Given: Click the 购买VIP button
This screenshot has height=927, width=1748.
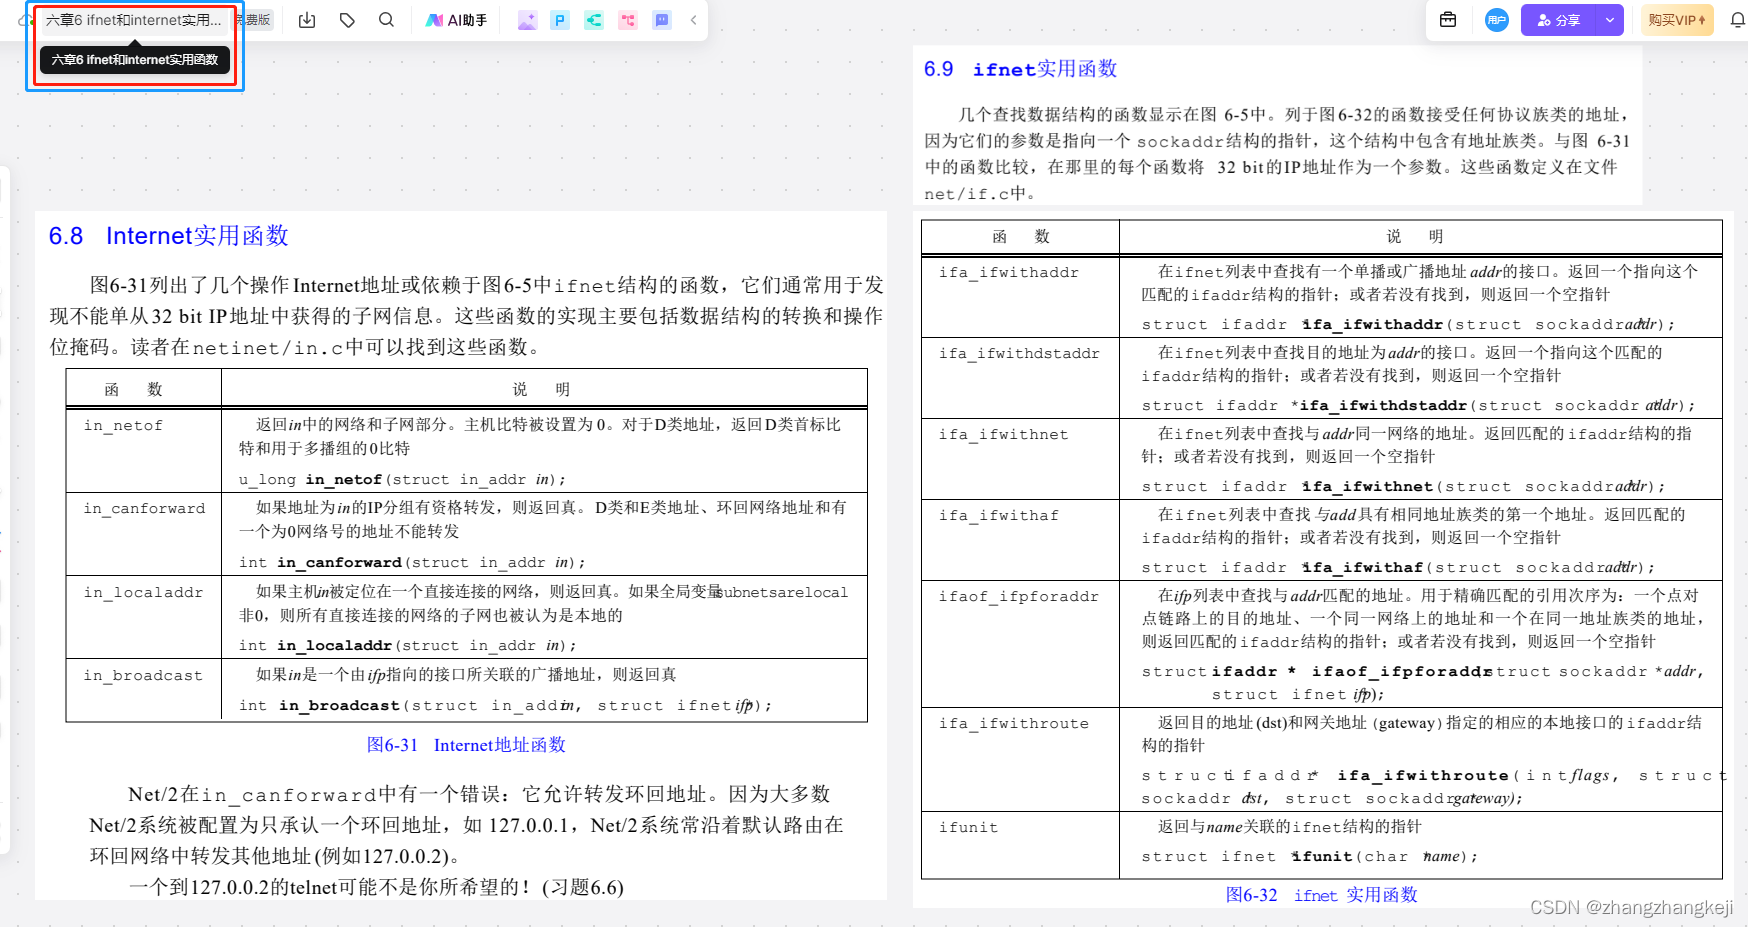Looking at the screenshot, I should 1677,20.
